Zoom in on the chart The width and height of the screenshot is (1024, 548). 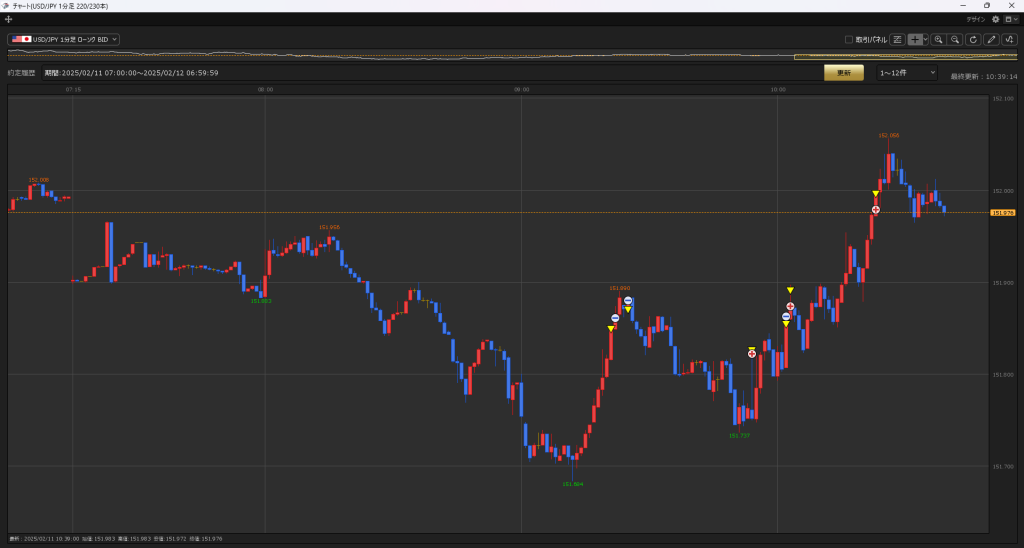click(939, 39)
